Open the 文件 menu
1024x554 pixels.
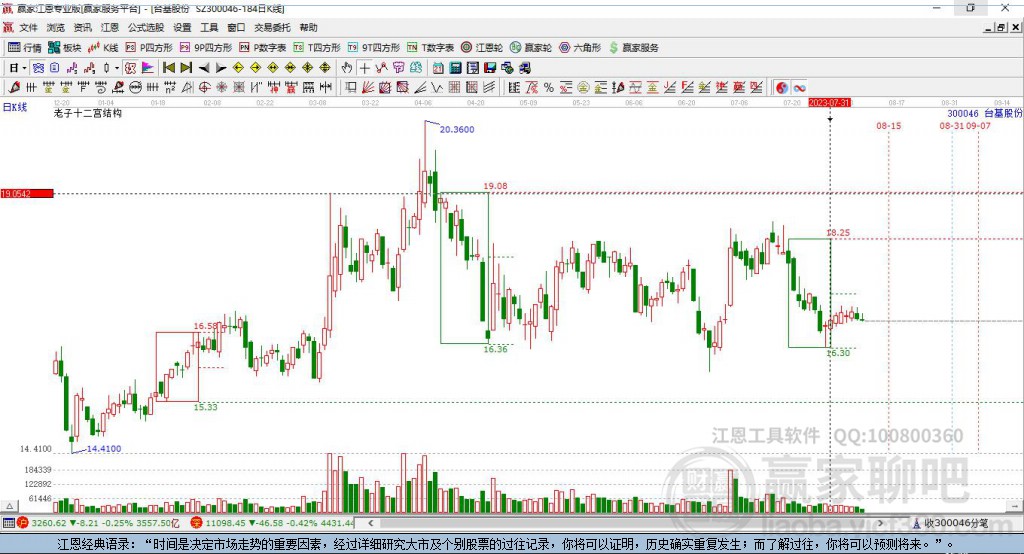[29, 27]
